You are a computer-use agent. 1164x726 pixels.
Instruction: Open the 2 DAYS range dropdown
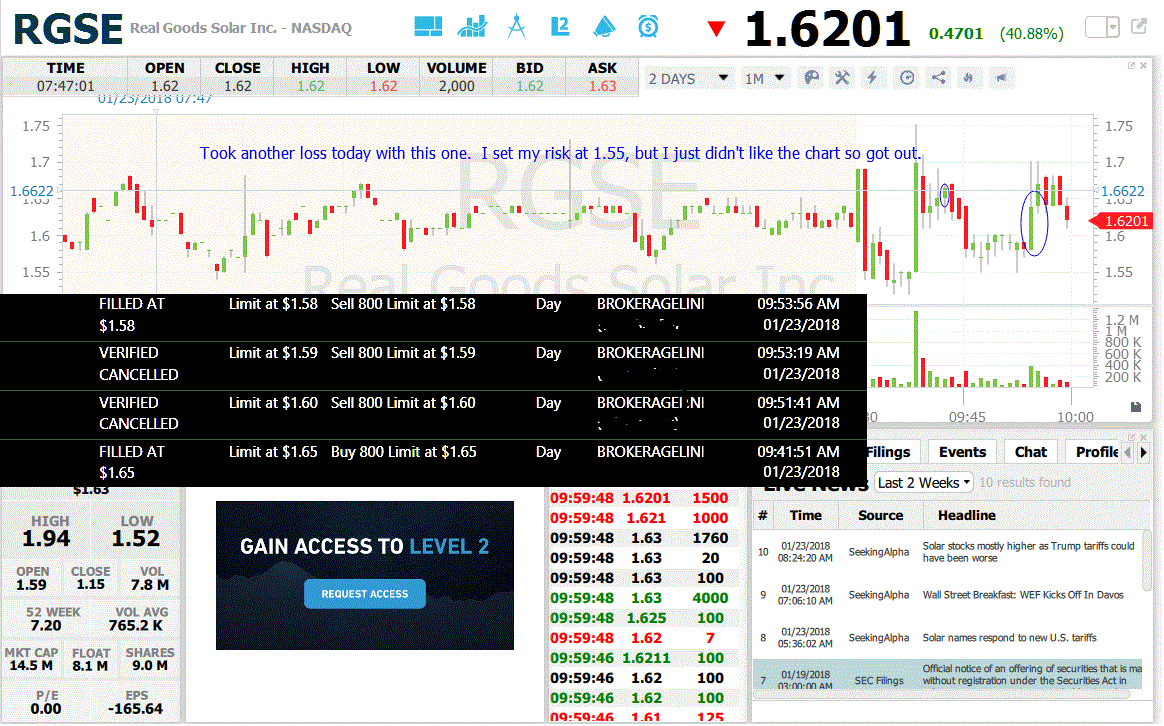[x=687, y=78]
